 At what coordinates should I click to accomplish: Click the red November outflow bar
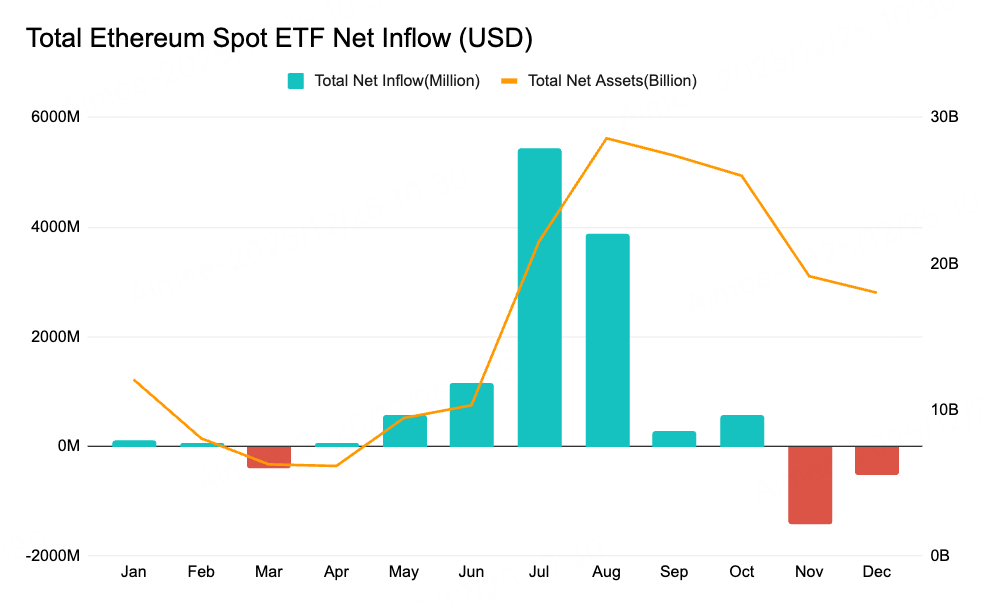810,485
